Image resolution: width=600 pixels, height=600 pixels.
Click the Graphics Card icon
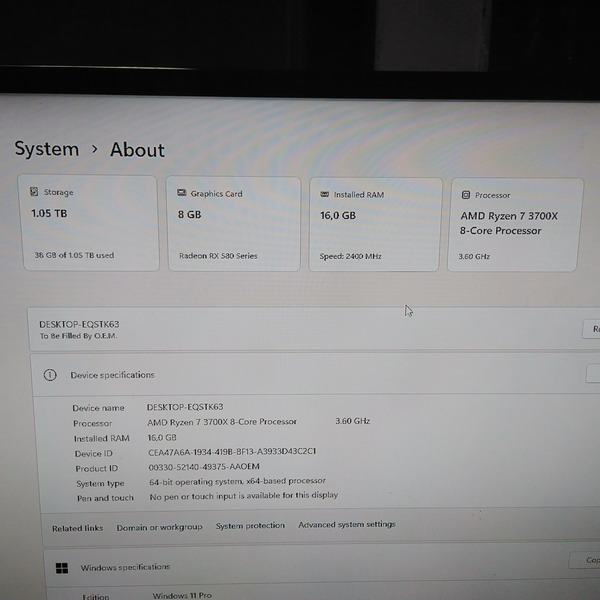(181, 193)
